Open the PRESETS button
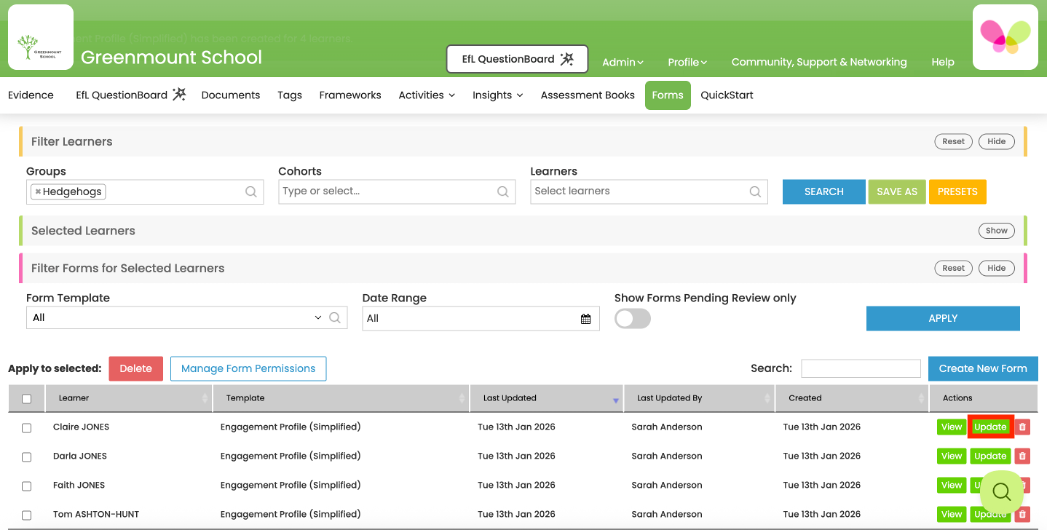 [x=957, y=192]
